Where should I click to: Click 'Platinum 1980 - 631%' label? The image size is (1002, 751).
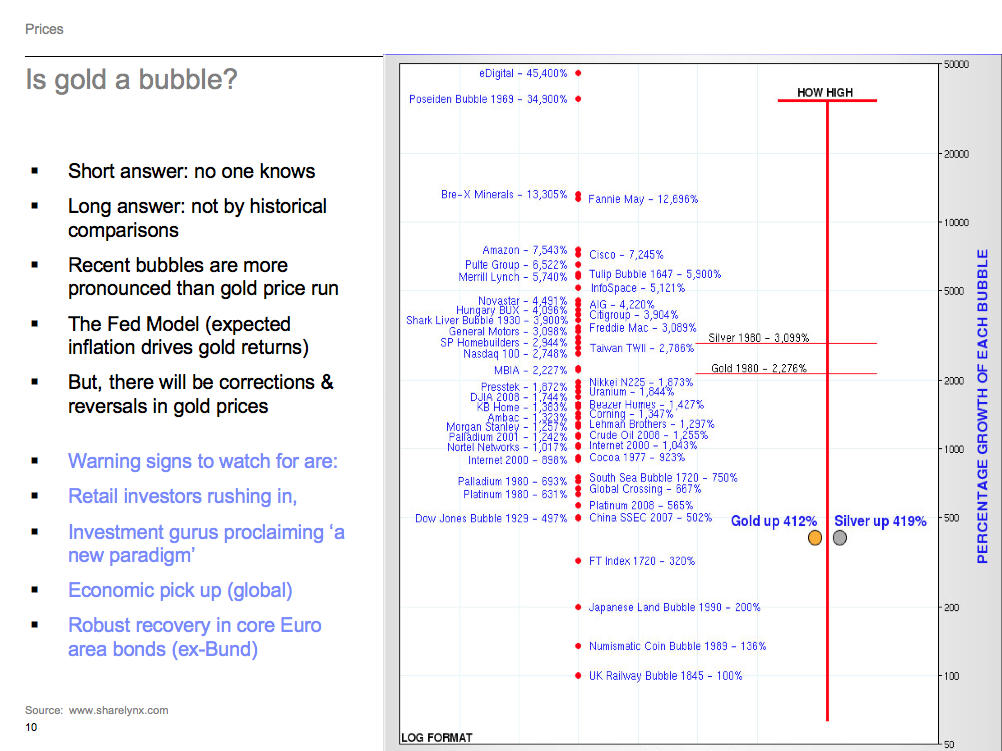pos(515,494)
